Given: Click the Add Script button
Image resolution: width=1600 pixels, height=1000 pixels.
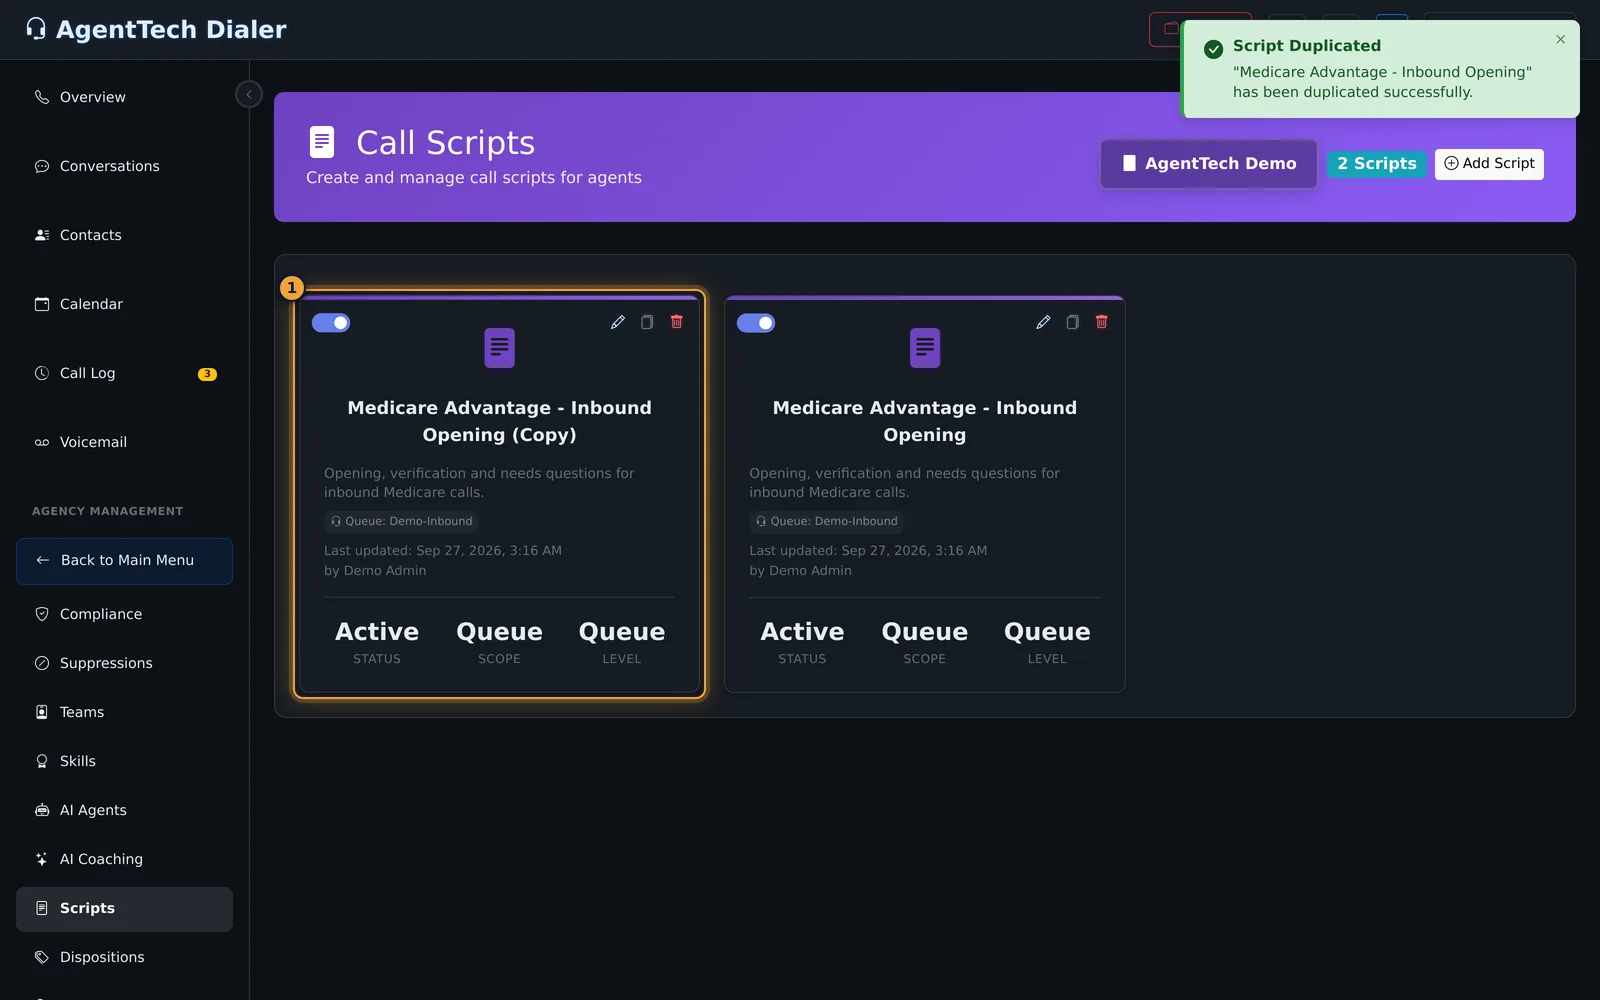Looking at the screenshot, I should tap(1489, 164).
